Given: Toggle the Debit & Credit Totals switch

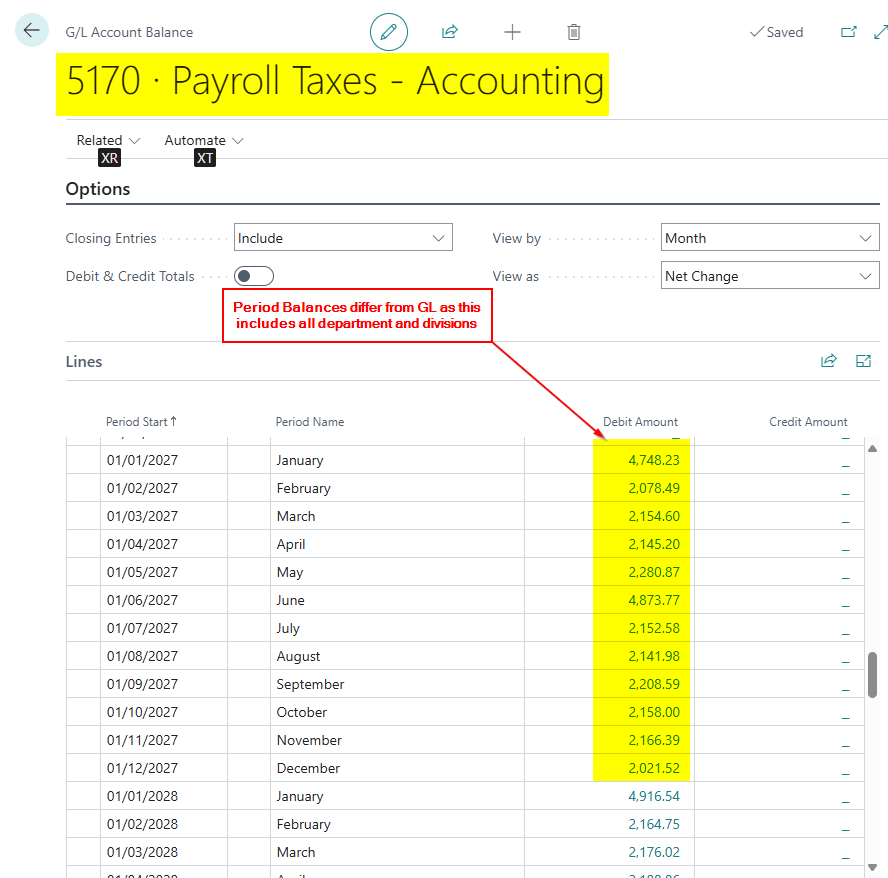Looking at the screenshot, I should [x=253, y=276].
